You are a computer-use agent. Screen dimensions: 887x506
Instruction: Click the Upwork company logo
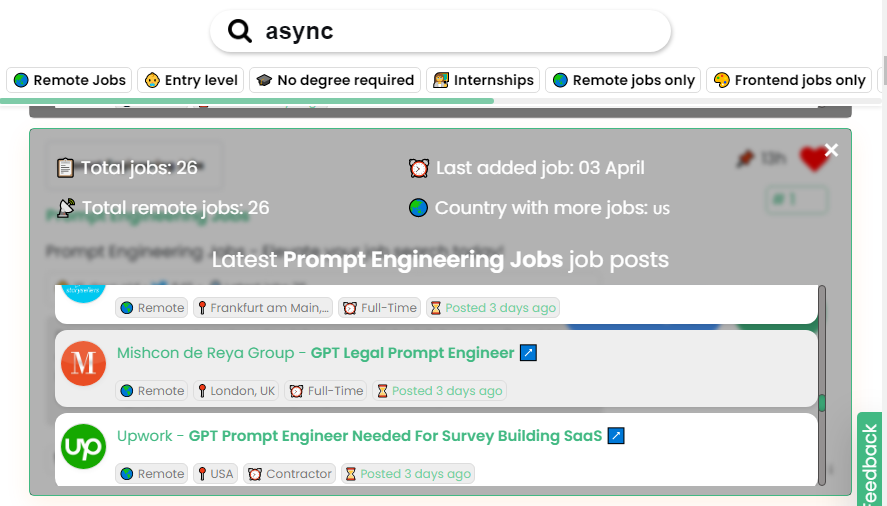pyautogui.click(x=84, y=446)
